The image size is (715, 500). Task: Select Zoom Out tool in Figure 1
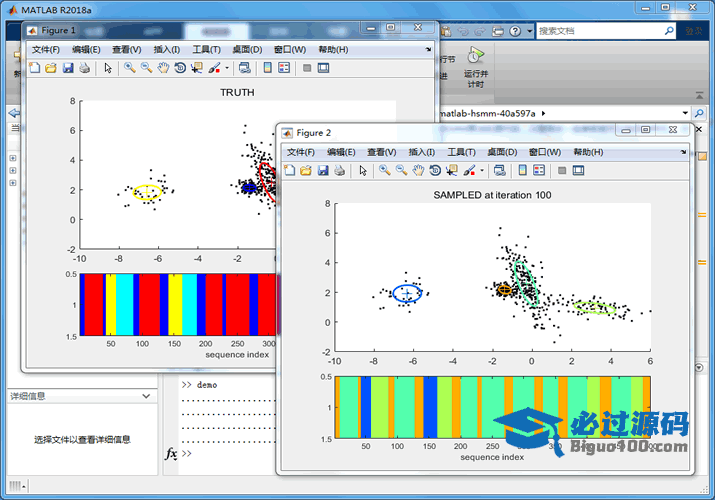tap(146, 68)
